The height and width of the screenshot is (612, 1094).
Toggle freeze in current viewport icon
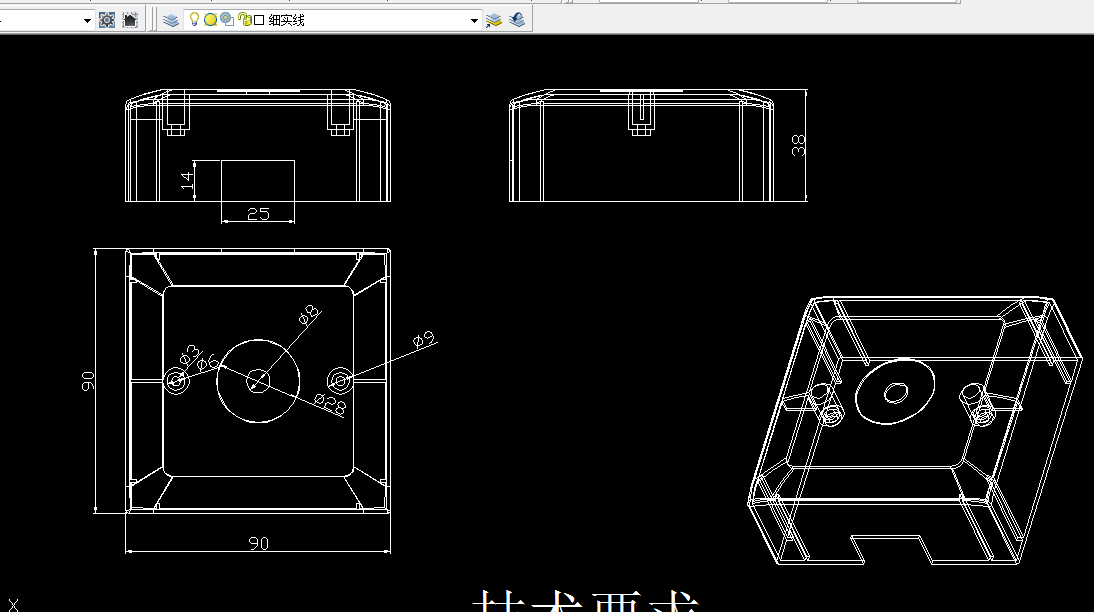(x=227, y=20)
